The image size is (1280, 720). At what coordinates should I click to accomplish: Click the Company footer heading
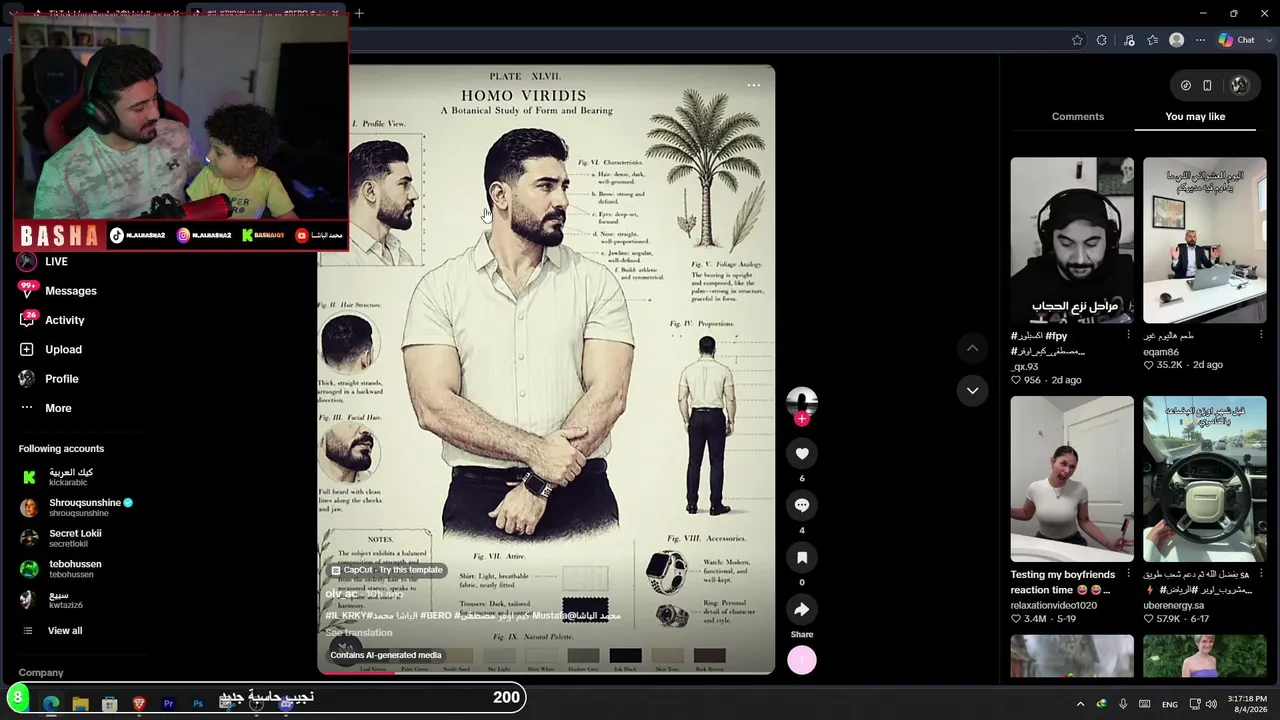(x=41, y=673)
